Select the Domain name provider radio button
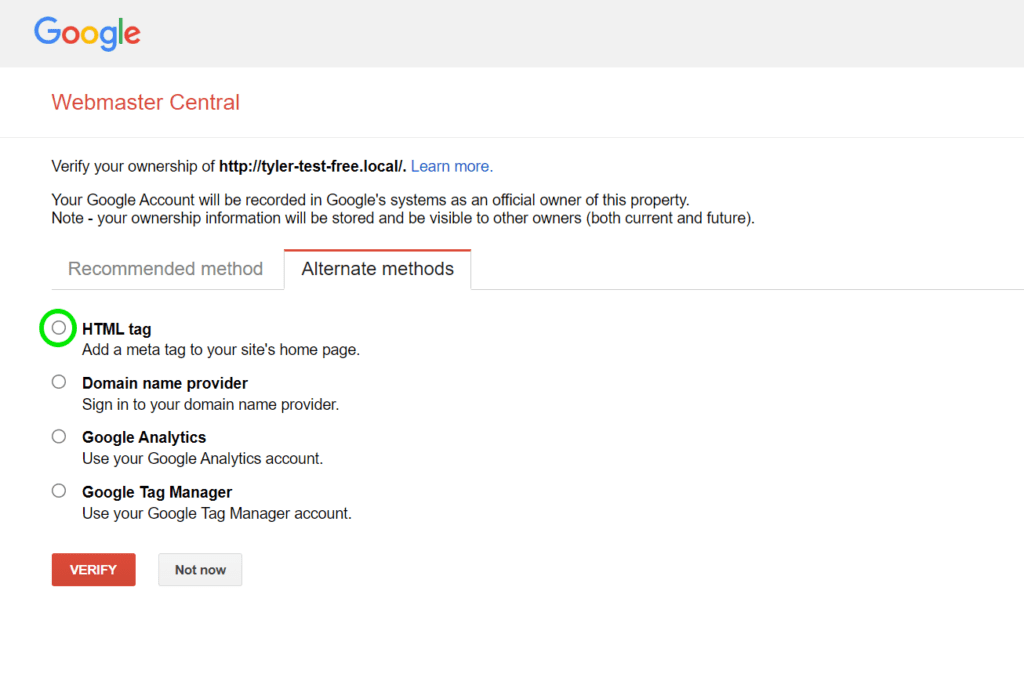Image resolution: width=1024 pixels, height=681 pixels. pos(59,382)
